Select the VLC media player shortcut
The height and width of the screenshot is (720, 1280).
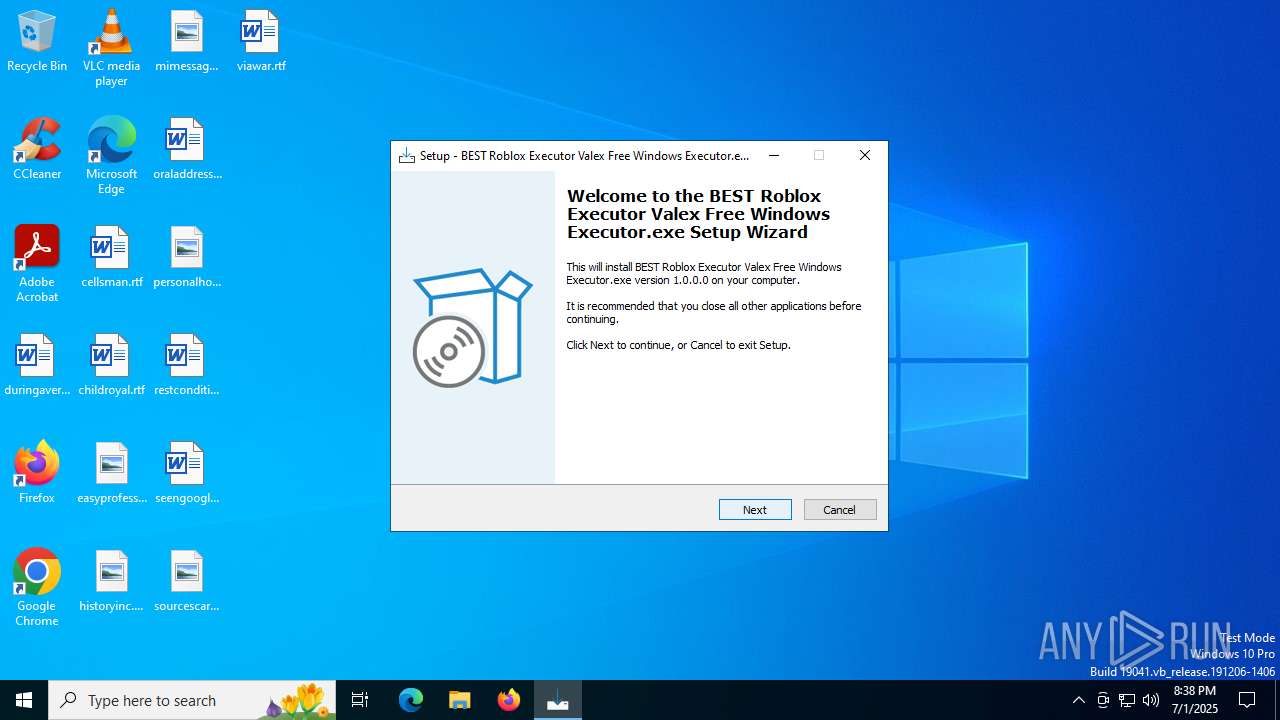[111, 48]
